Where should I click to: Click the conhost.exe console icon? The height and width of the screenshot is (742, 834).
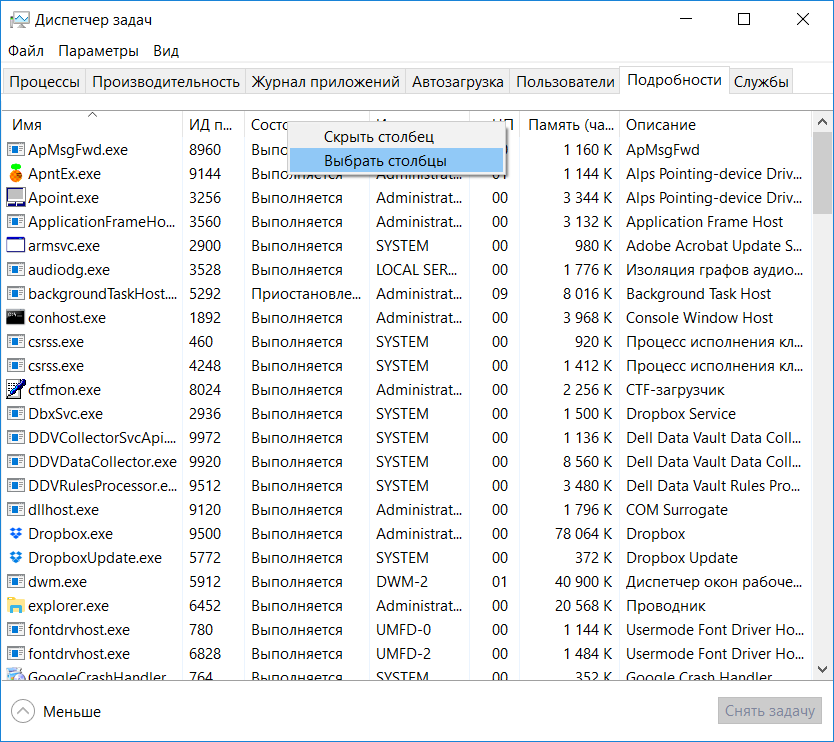[x=16, y=318]
